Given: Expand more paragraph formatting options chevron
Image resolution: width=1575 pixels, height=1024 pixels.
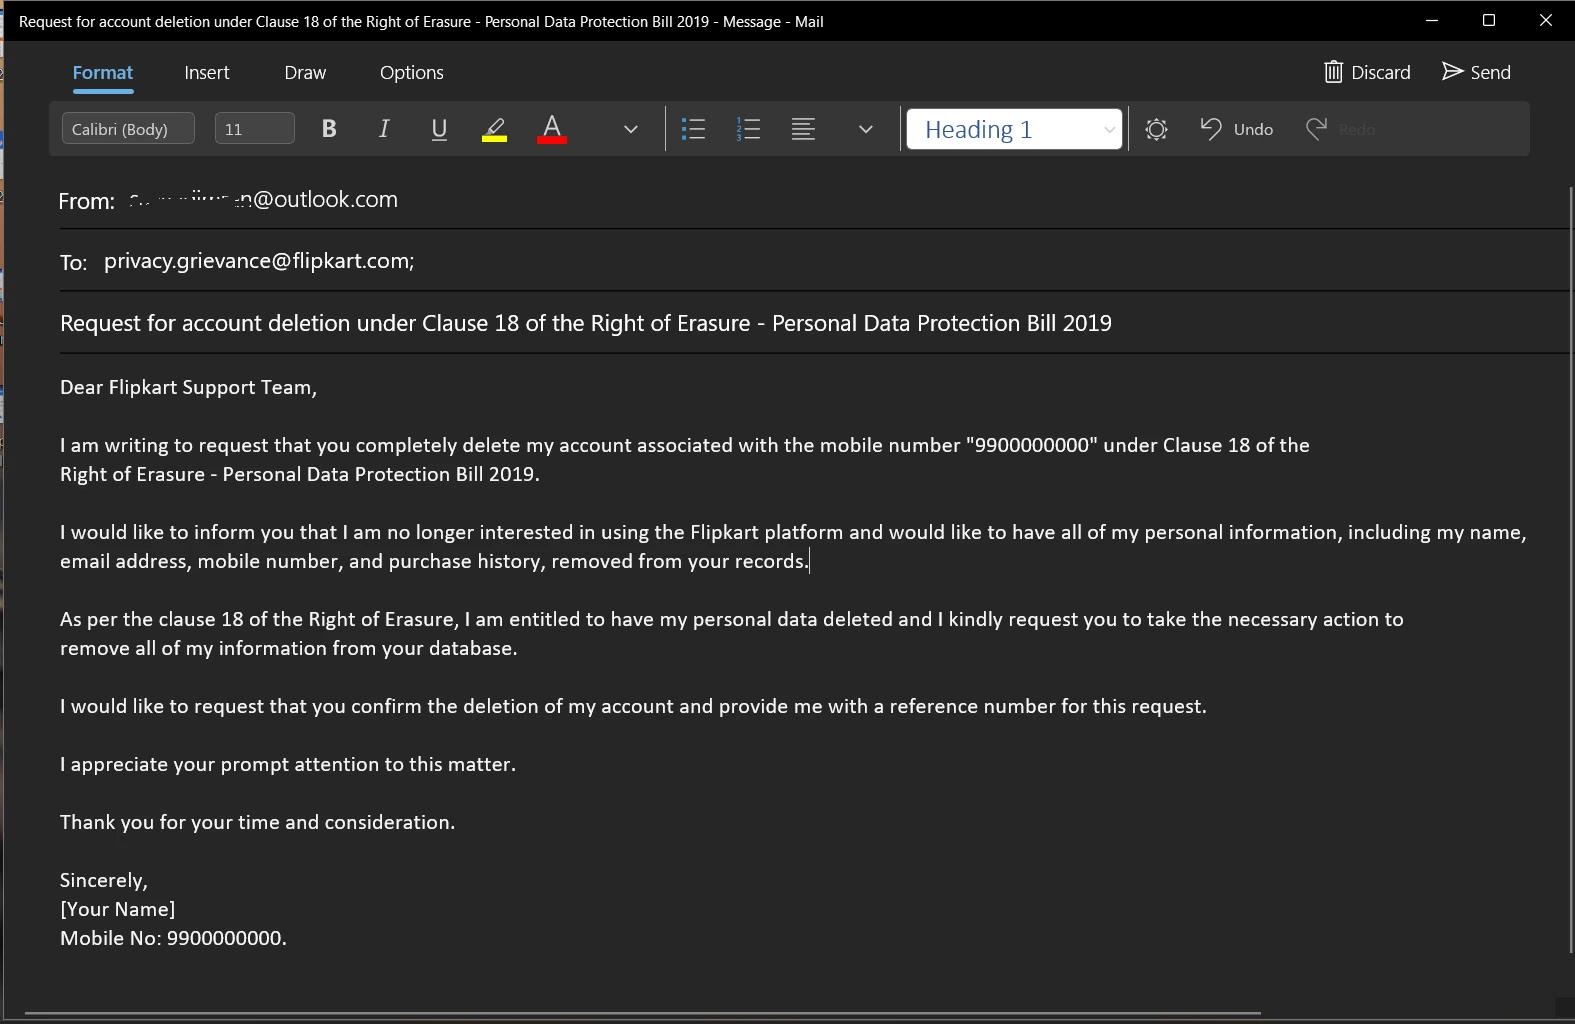Looking at the screenshot, I should pos(866,129).
